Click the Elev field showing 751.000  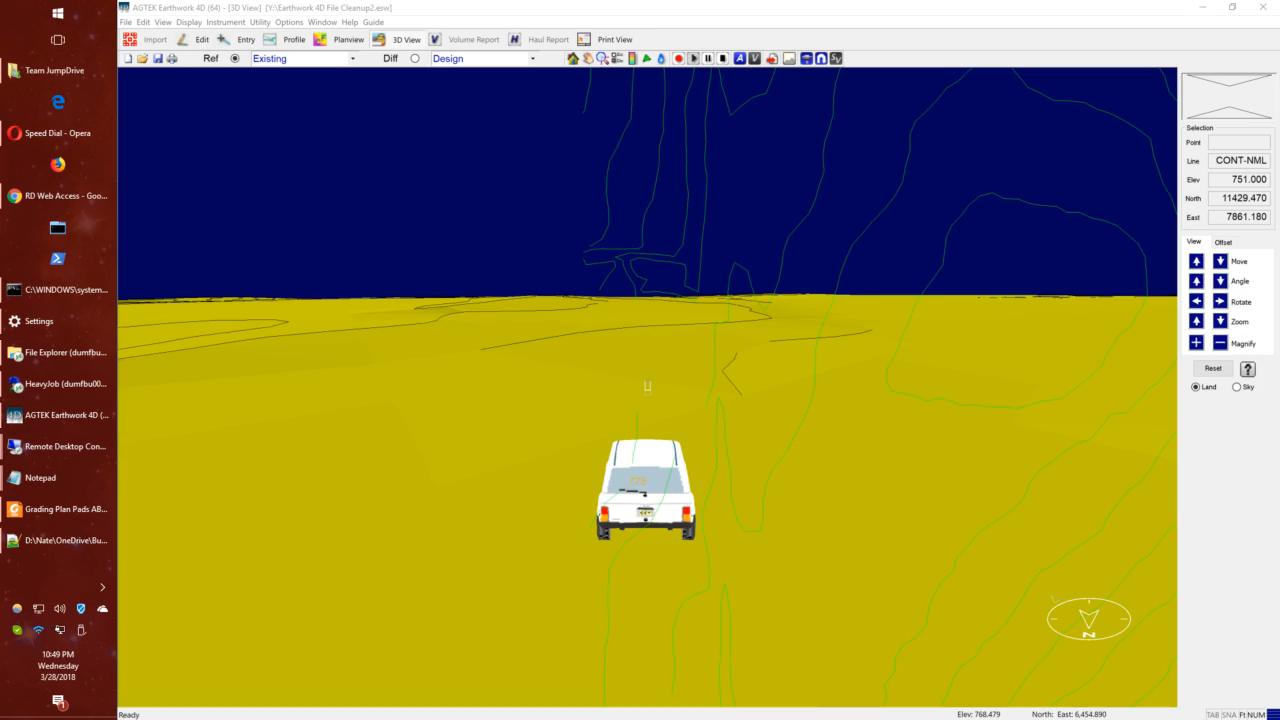coord(1239,179)
